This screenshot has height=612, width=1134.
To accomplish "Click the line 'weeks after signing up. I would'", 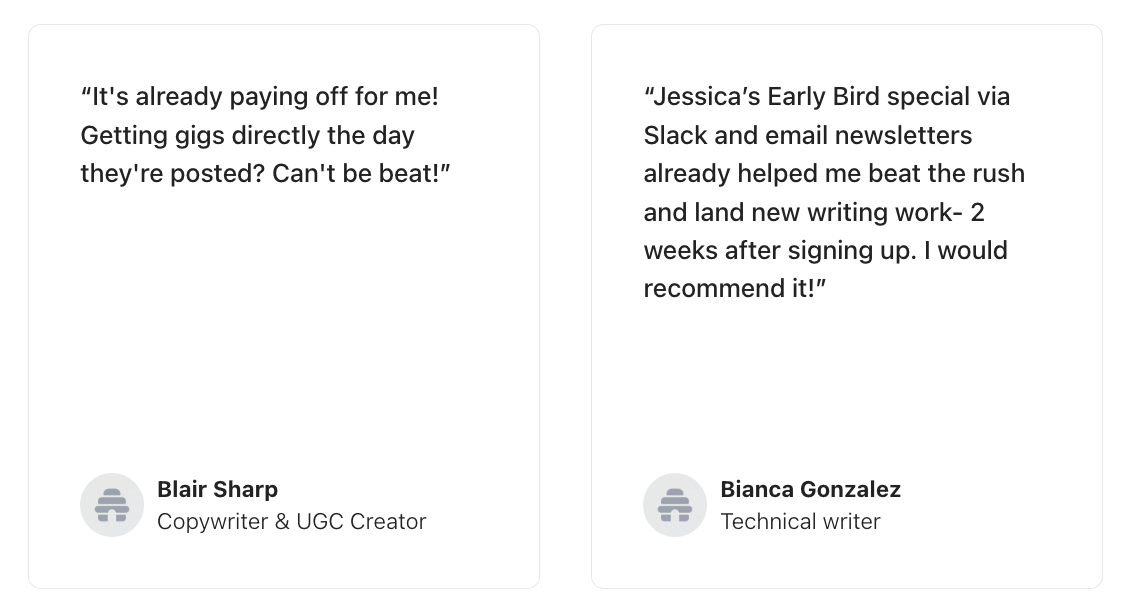I will click(825, 250).
